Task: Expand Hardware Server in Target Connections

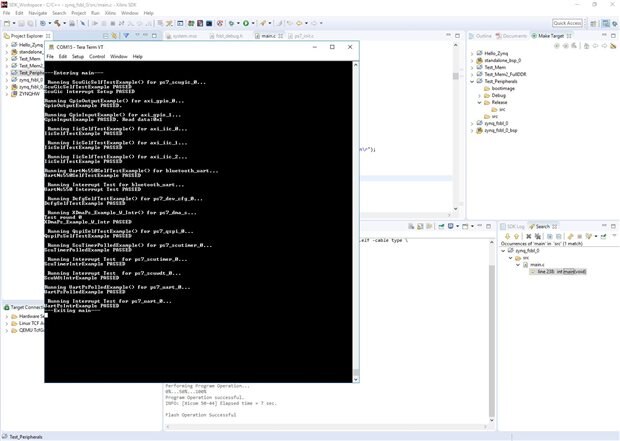Action: [x=6, y=317]
